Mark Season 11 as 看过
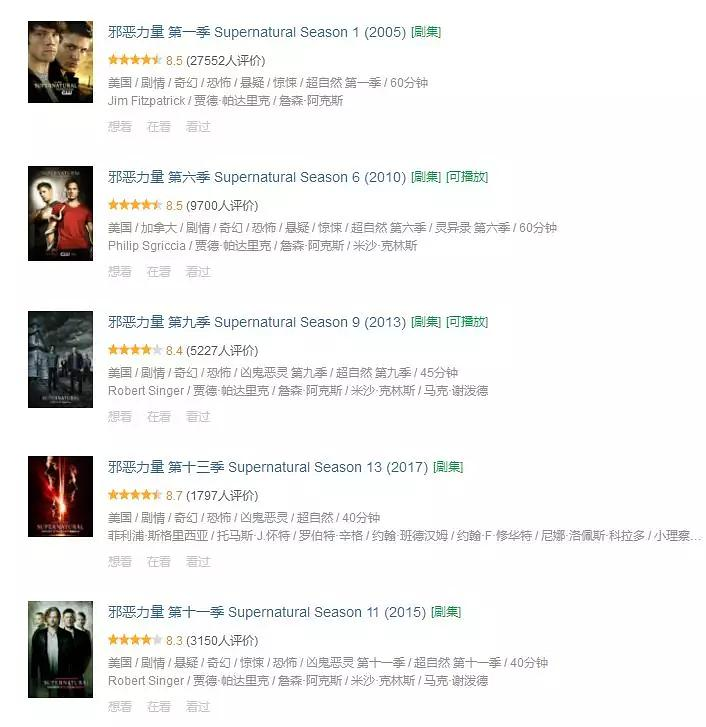 point(198,707)
